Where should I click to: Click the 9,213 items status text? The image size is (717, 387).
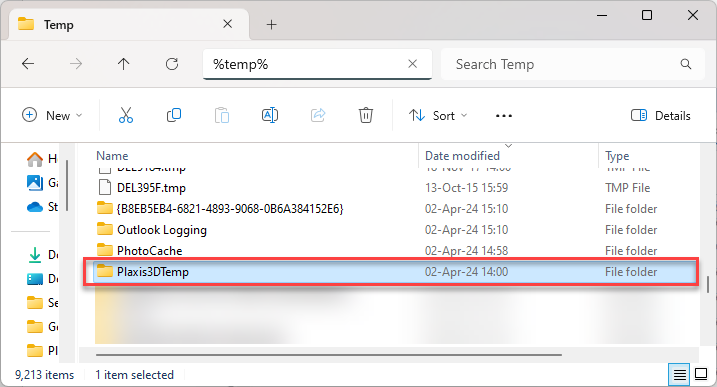[44, 375]
